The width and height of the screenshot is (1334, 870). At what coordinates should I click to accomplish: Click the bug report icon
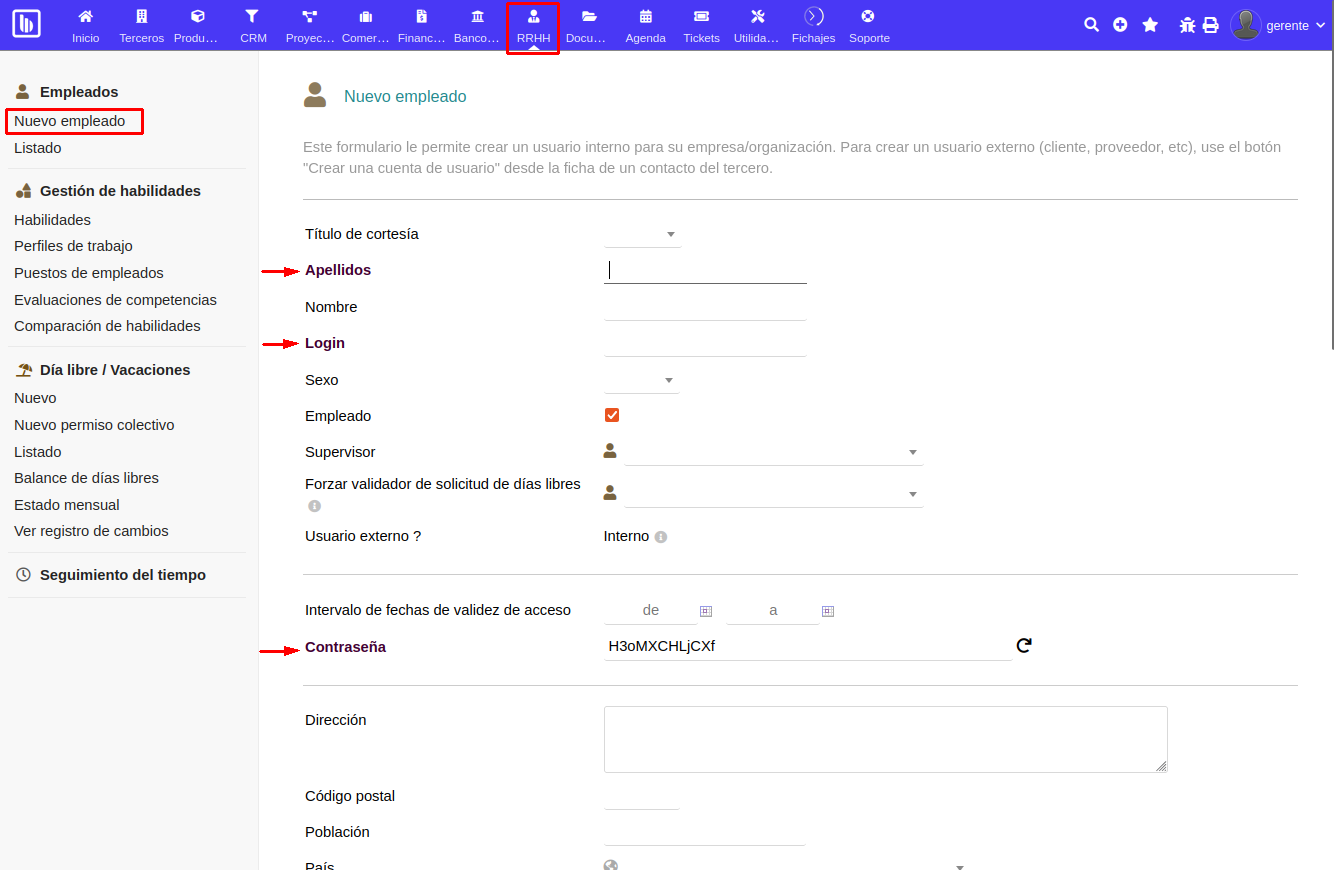pos(1187,25)
